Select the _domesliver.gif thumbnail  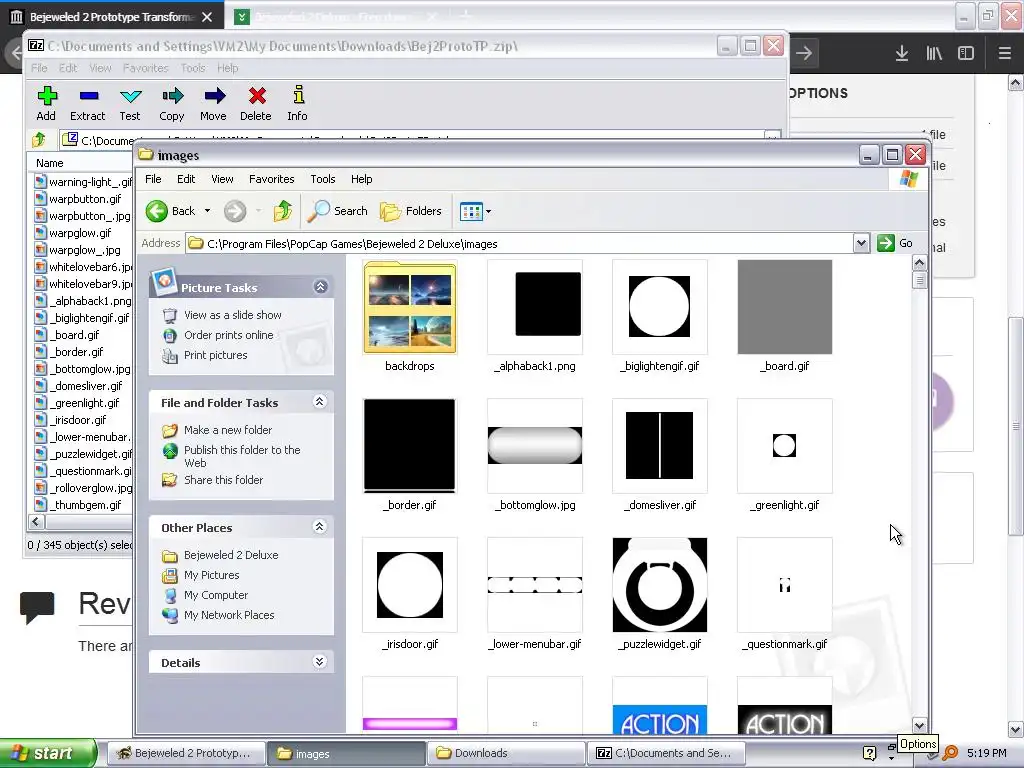tap(660, 445)
